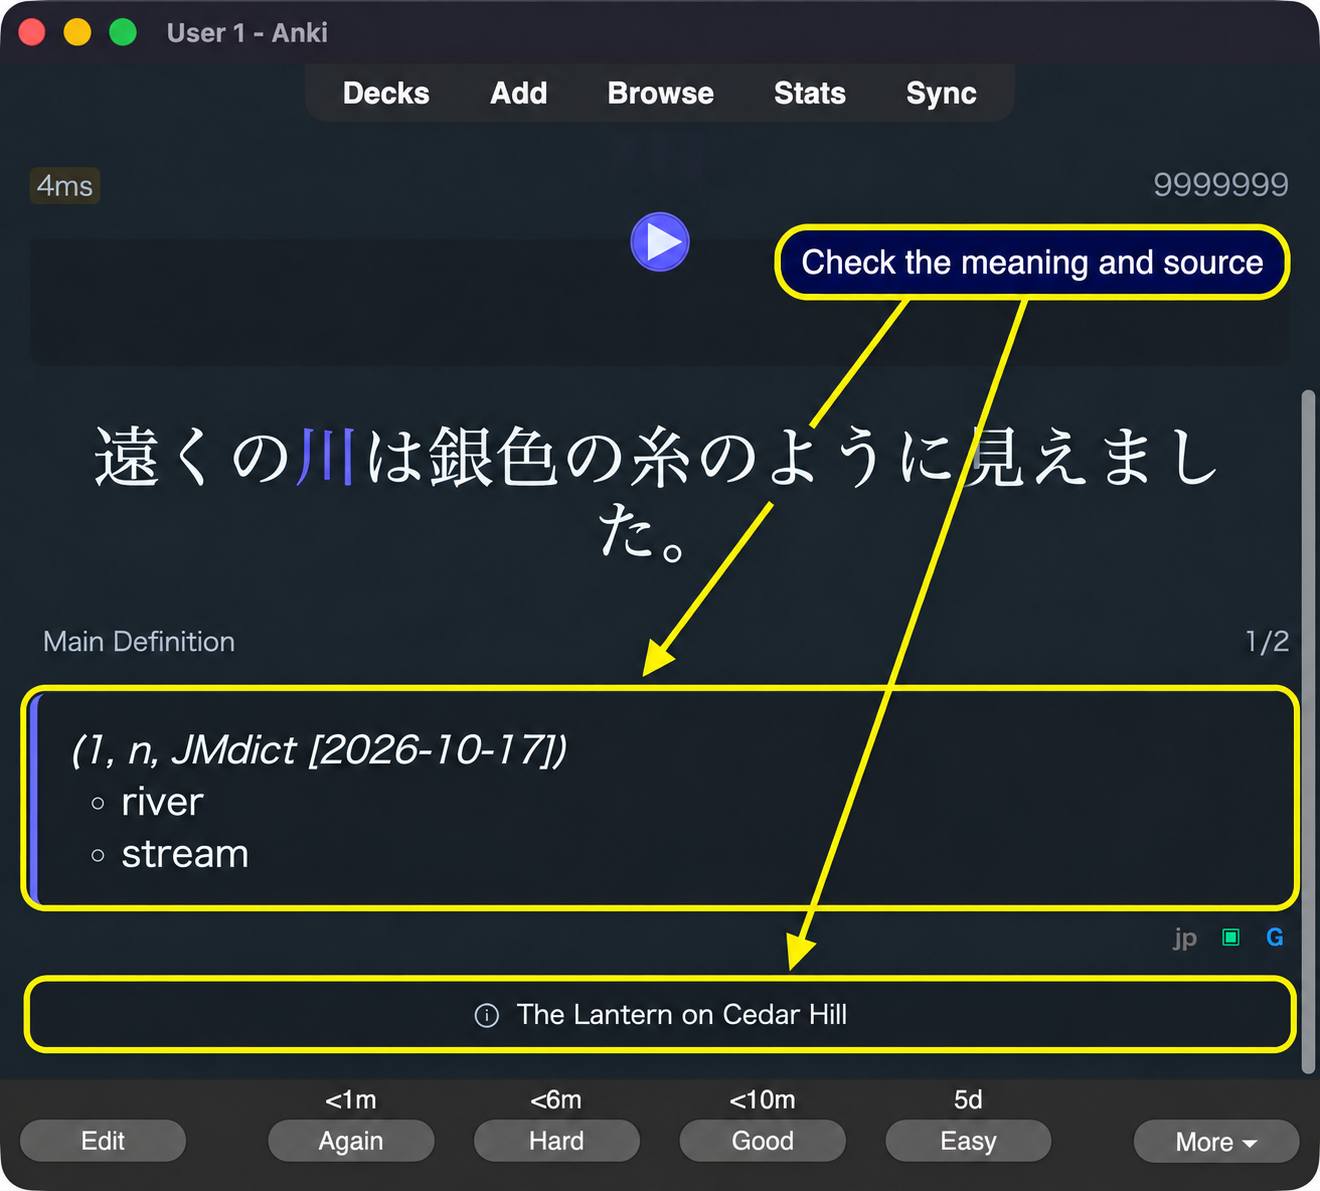Image resolution: width=1320 pixels, height=1191 pixels.
Task: Click the 9999999 frequency number
Action: [x=1221, y=185]
